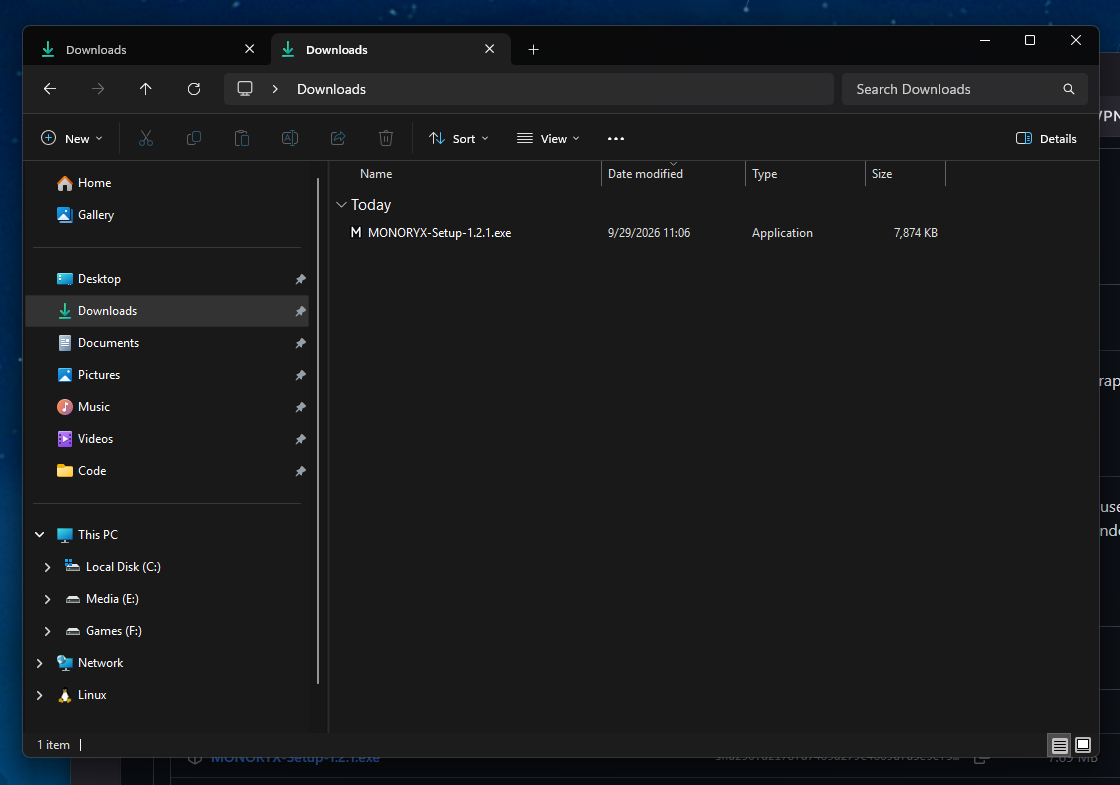Open Desktop in quick access
The height and width of the screenshot is (785, 1120).
tap(167, 279)
